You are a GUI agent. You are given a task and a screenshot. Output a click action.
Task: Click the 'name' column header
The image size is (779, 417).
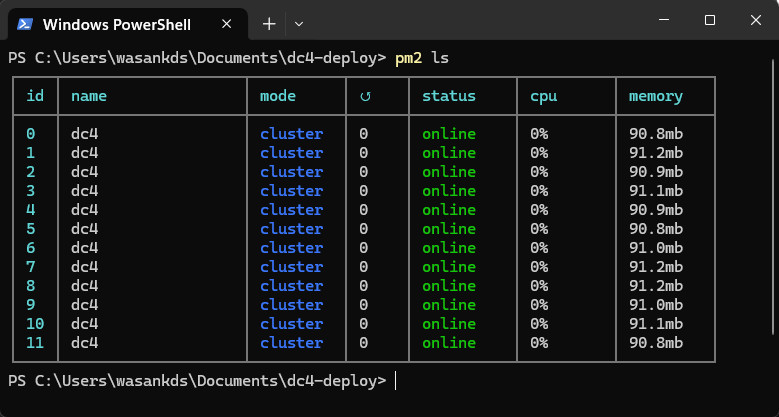pos(89,96)
